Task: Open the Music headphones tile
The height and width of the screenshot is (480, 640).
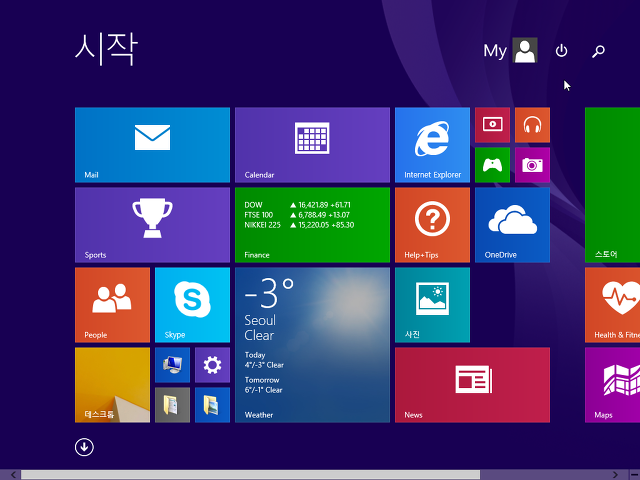Action: [x=532, y=125]
